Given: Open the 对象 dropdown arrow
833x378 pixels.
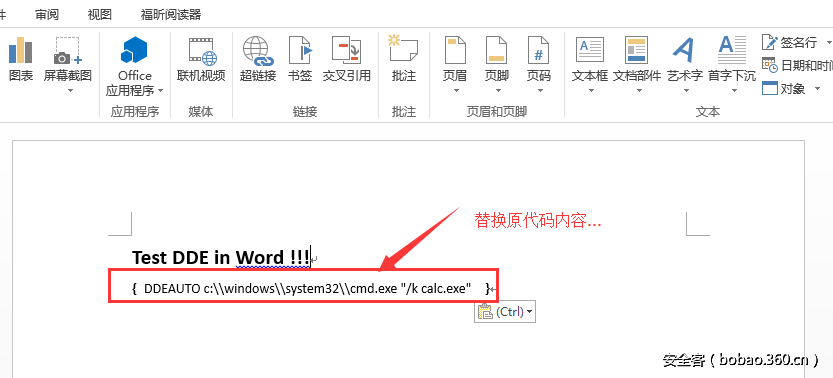Looking at the screenshot, I should 818,88.
